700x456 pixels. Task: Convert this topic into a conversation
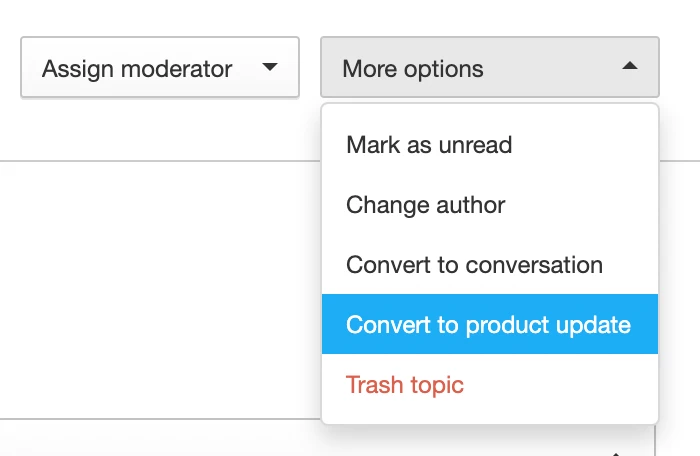click(490, 265)
